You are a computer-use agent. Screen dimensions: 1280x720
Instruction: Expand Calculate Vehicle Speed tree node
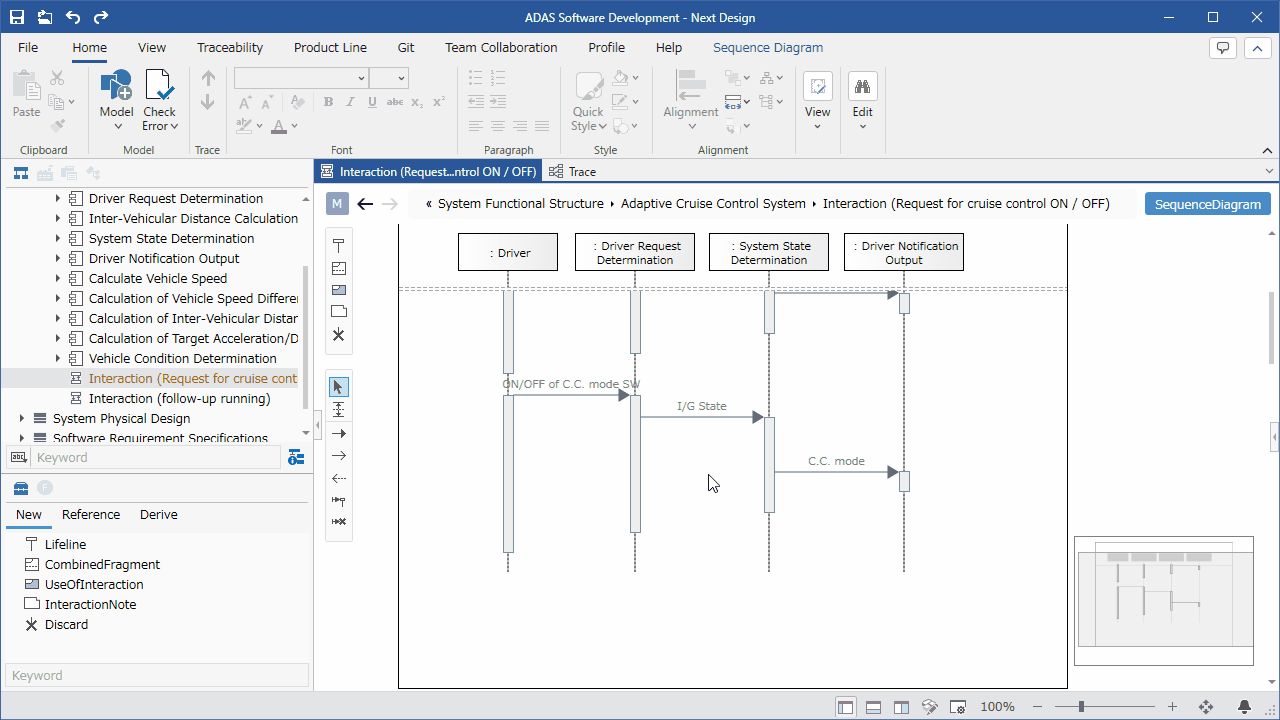click(58, 278)
